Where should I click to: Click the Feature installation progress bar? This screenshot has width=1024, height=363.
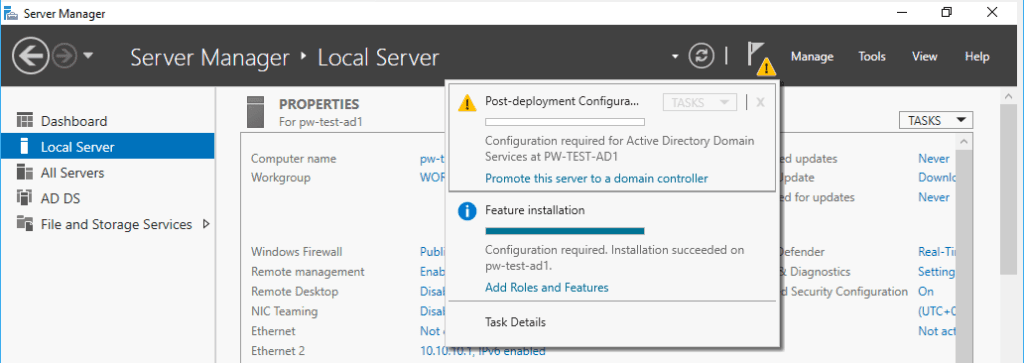pos(565,230)
